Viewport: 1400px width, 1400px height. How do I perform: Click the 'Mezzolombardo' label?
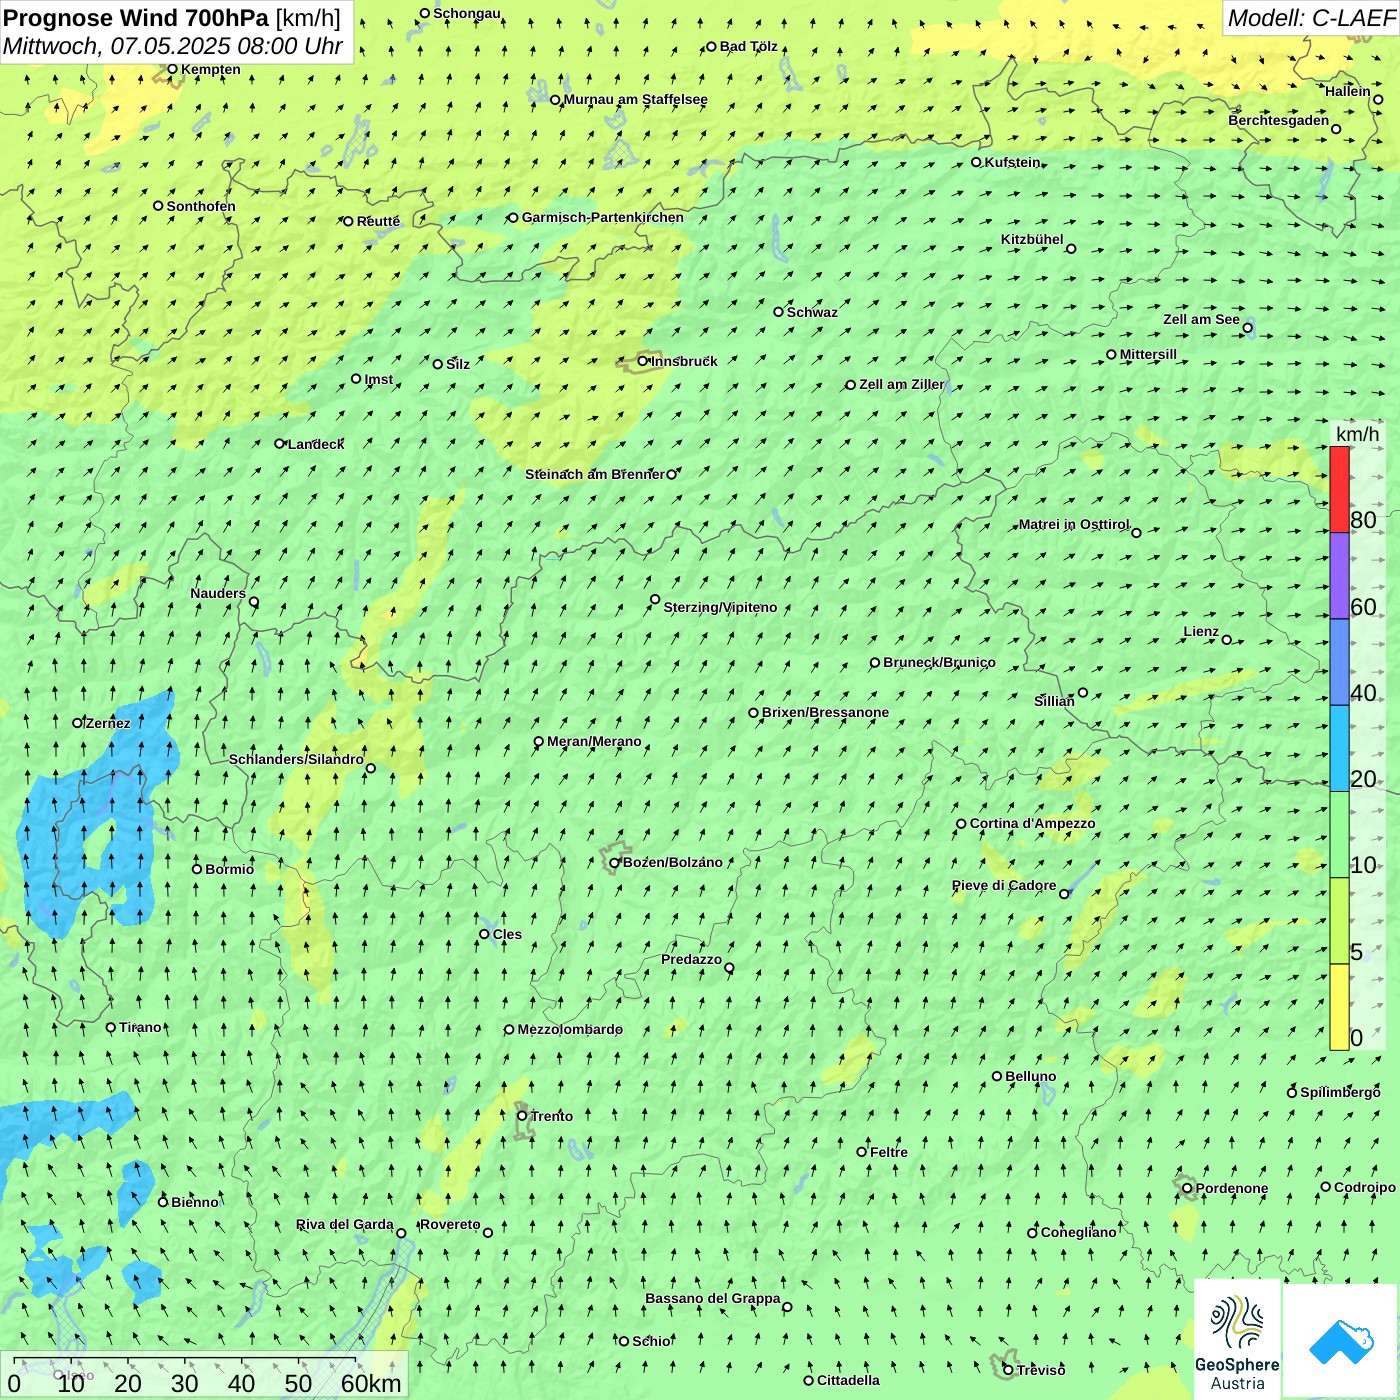(570, 1029)
